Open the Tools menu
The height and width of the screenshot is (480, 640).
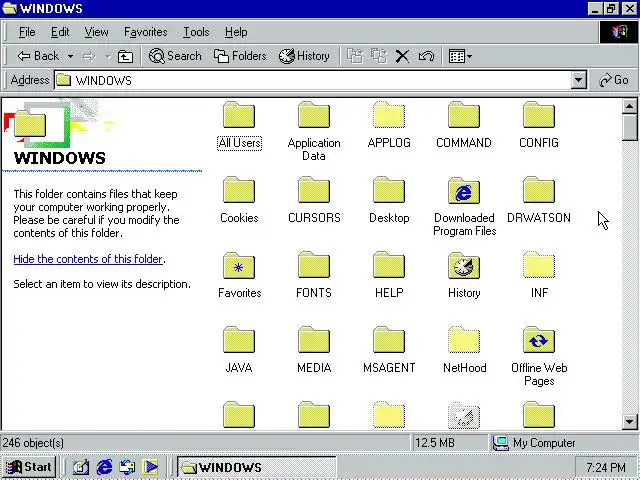(196, 32)
